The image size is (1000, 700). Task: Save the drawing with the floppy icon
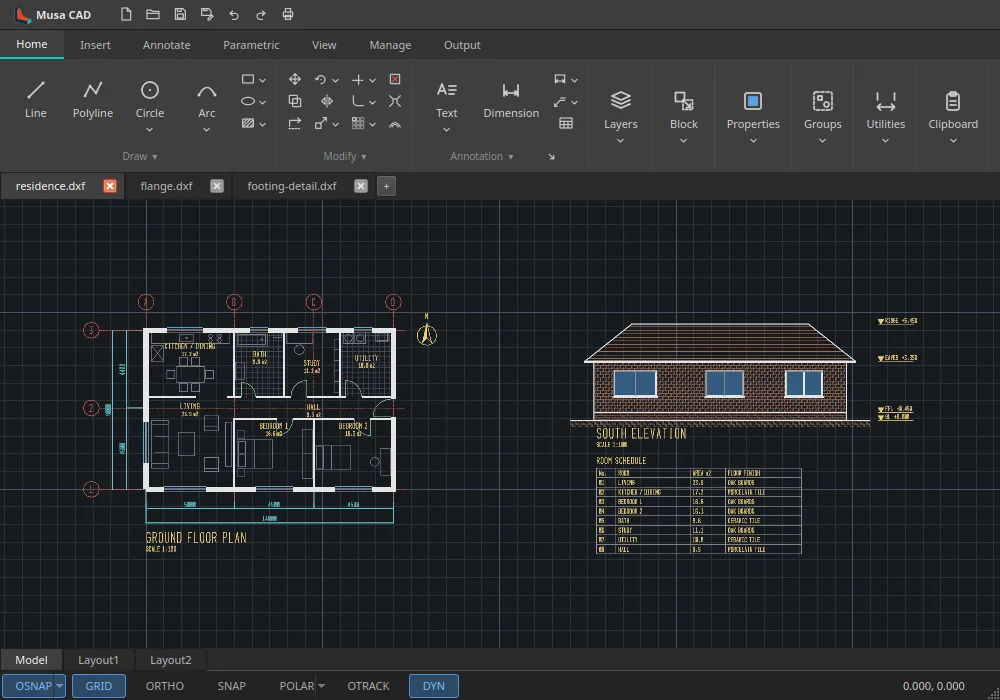point(180,14)
